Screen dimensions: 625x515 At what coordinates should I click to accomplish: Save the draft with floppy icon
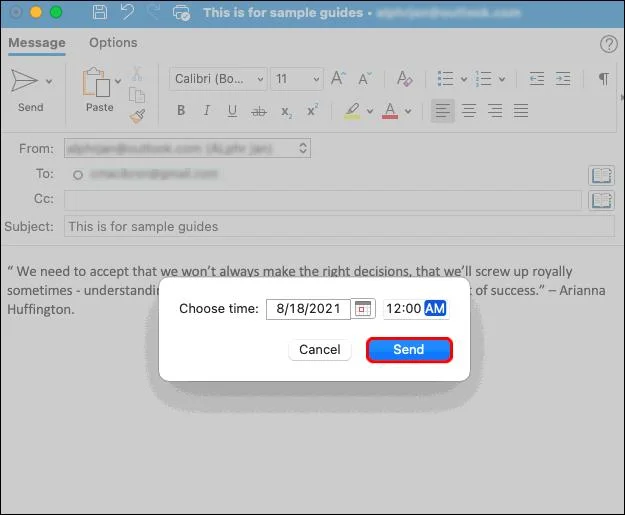click(x=100, y=12)
